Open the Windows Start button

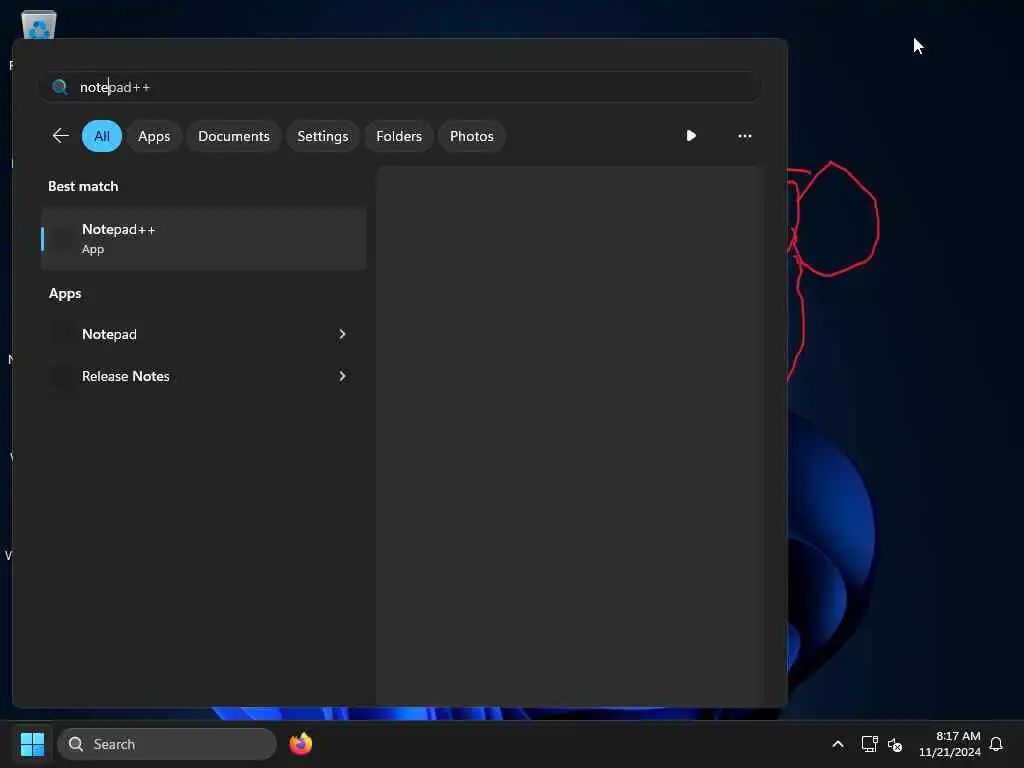click(33, 744)
